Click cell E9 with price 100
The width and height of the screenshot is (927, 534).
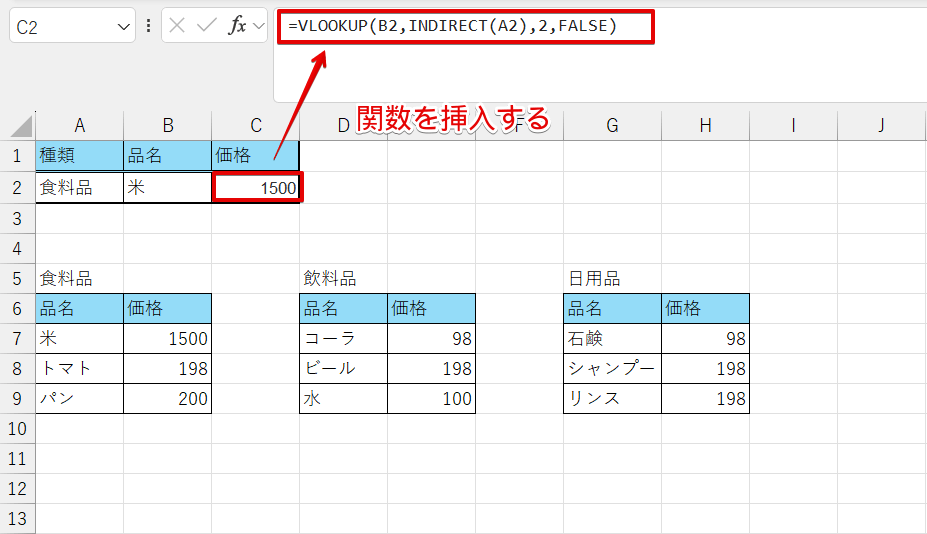432,399
